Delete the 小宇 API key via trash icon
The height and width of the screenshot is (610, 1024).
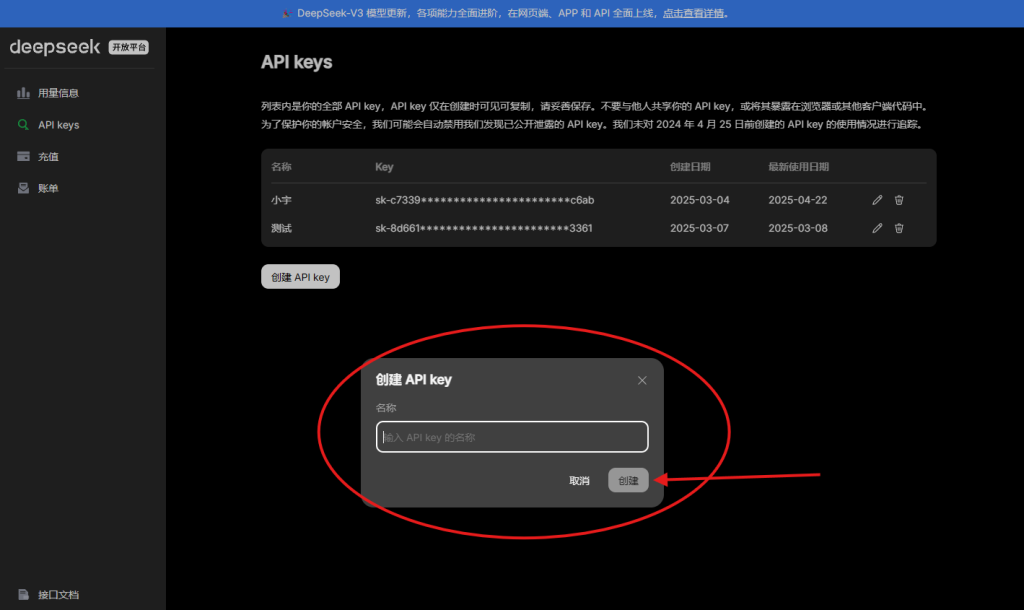coord(899,200)
